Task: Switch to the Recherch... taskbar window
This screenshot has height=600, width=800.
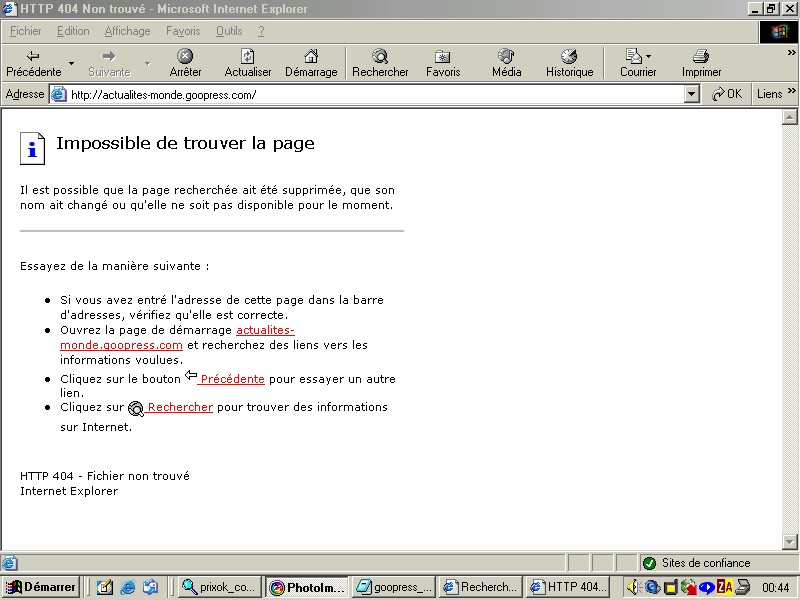Action: click(x=482, y=587)
